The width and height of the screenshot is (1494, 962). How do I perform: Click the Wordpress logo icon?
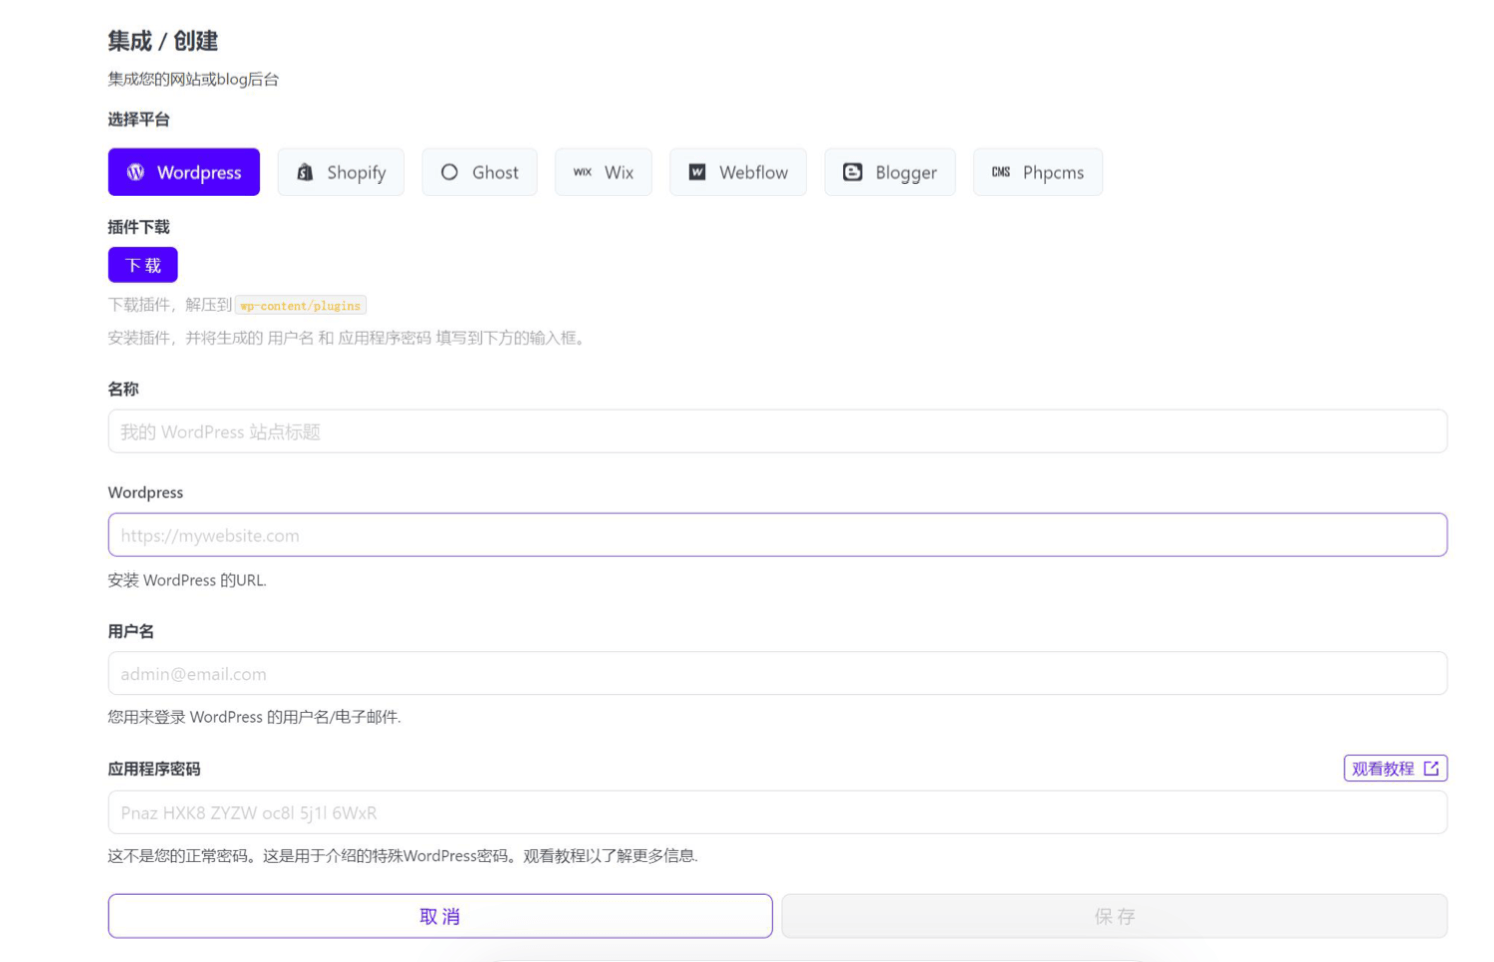click(x=136, y=172)
